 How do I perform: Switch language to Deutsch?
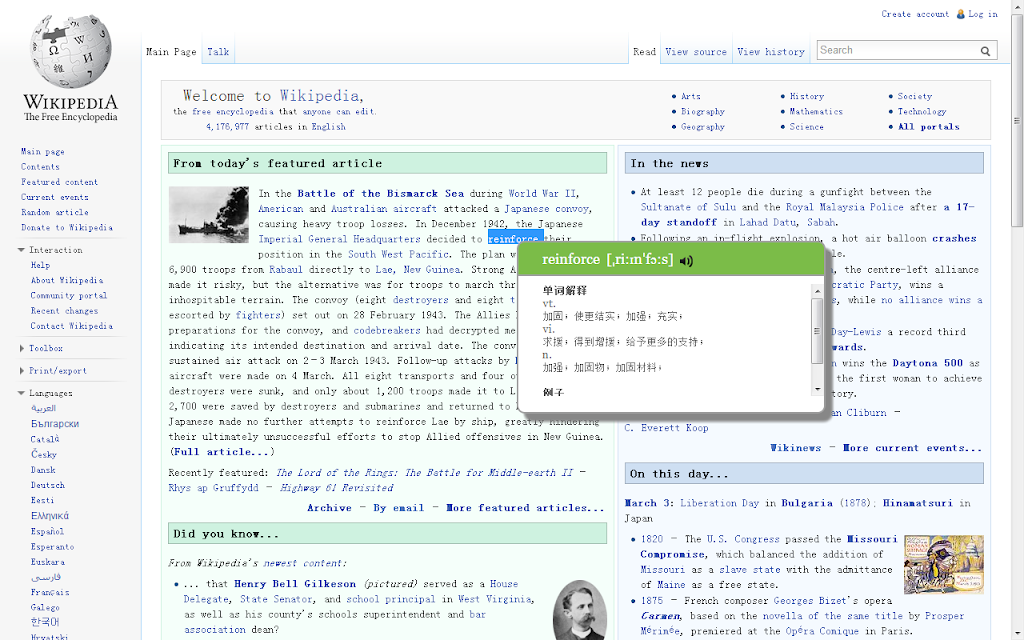click(48, 485)
